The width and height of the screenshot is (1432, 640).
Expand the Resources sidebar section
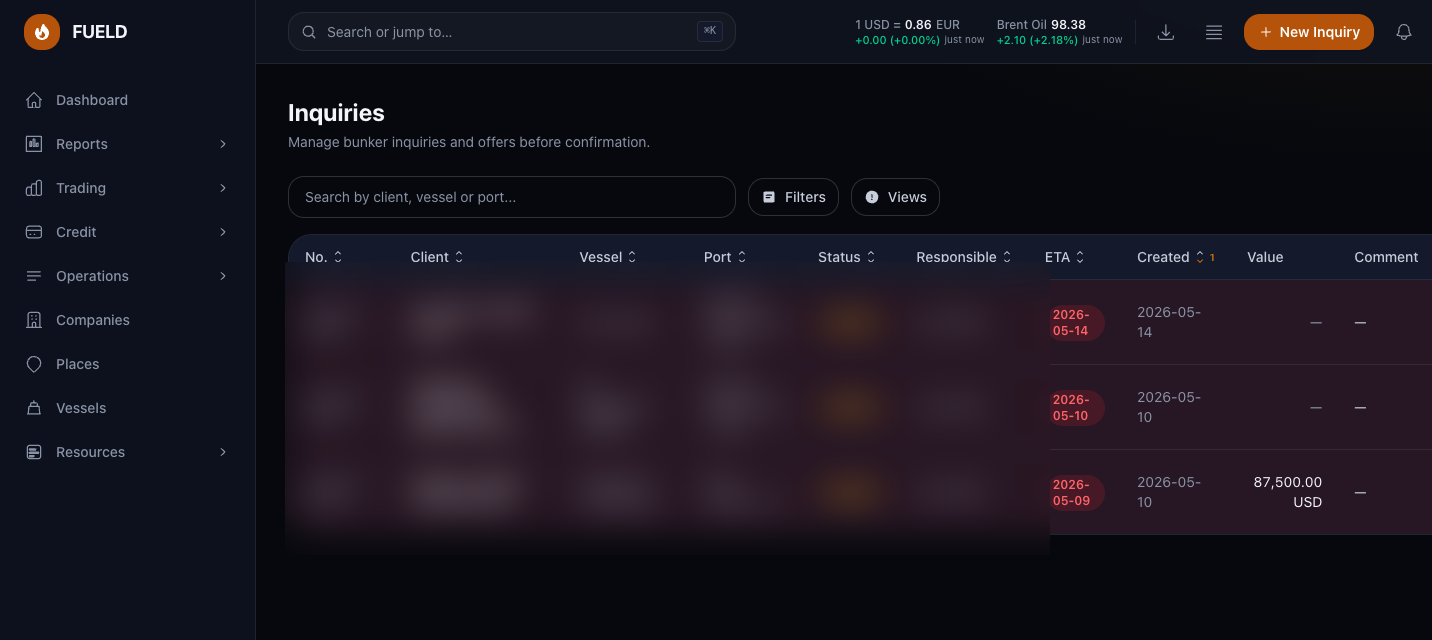(x=127, y=452)
